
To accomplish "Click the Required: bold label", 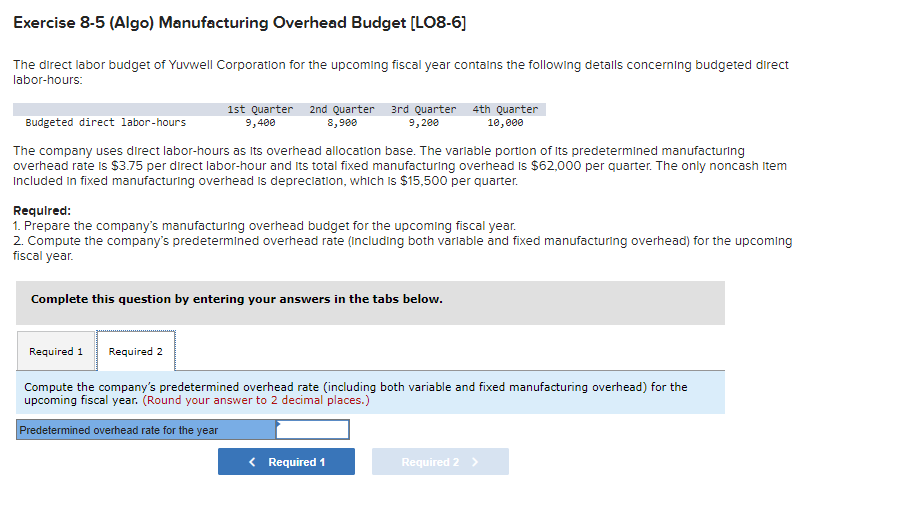I will (x=42, y=211).
